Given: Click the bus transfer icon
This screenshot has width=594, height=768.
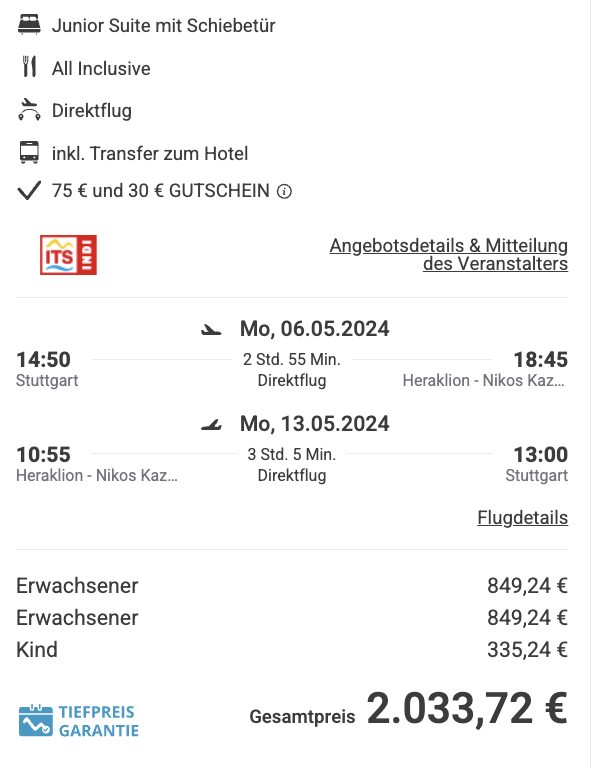Looking at the screenshot, I should [29, 152].
